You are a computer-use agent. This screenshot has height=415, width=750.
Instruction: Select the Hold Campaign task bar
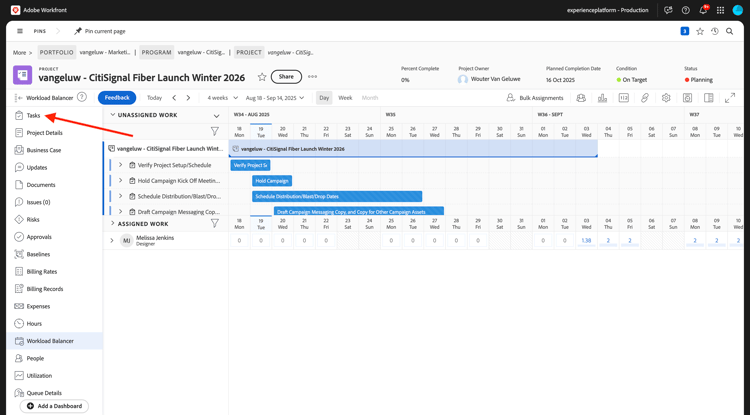272,181
